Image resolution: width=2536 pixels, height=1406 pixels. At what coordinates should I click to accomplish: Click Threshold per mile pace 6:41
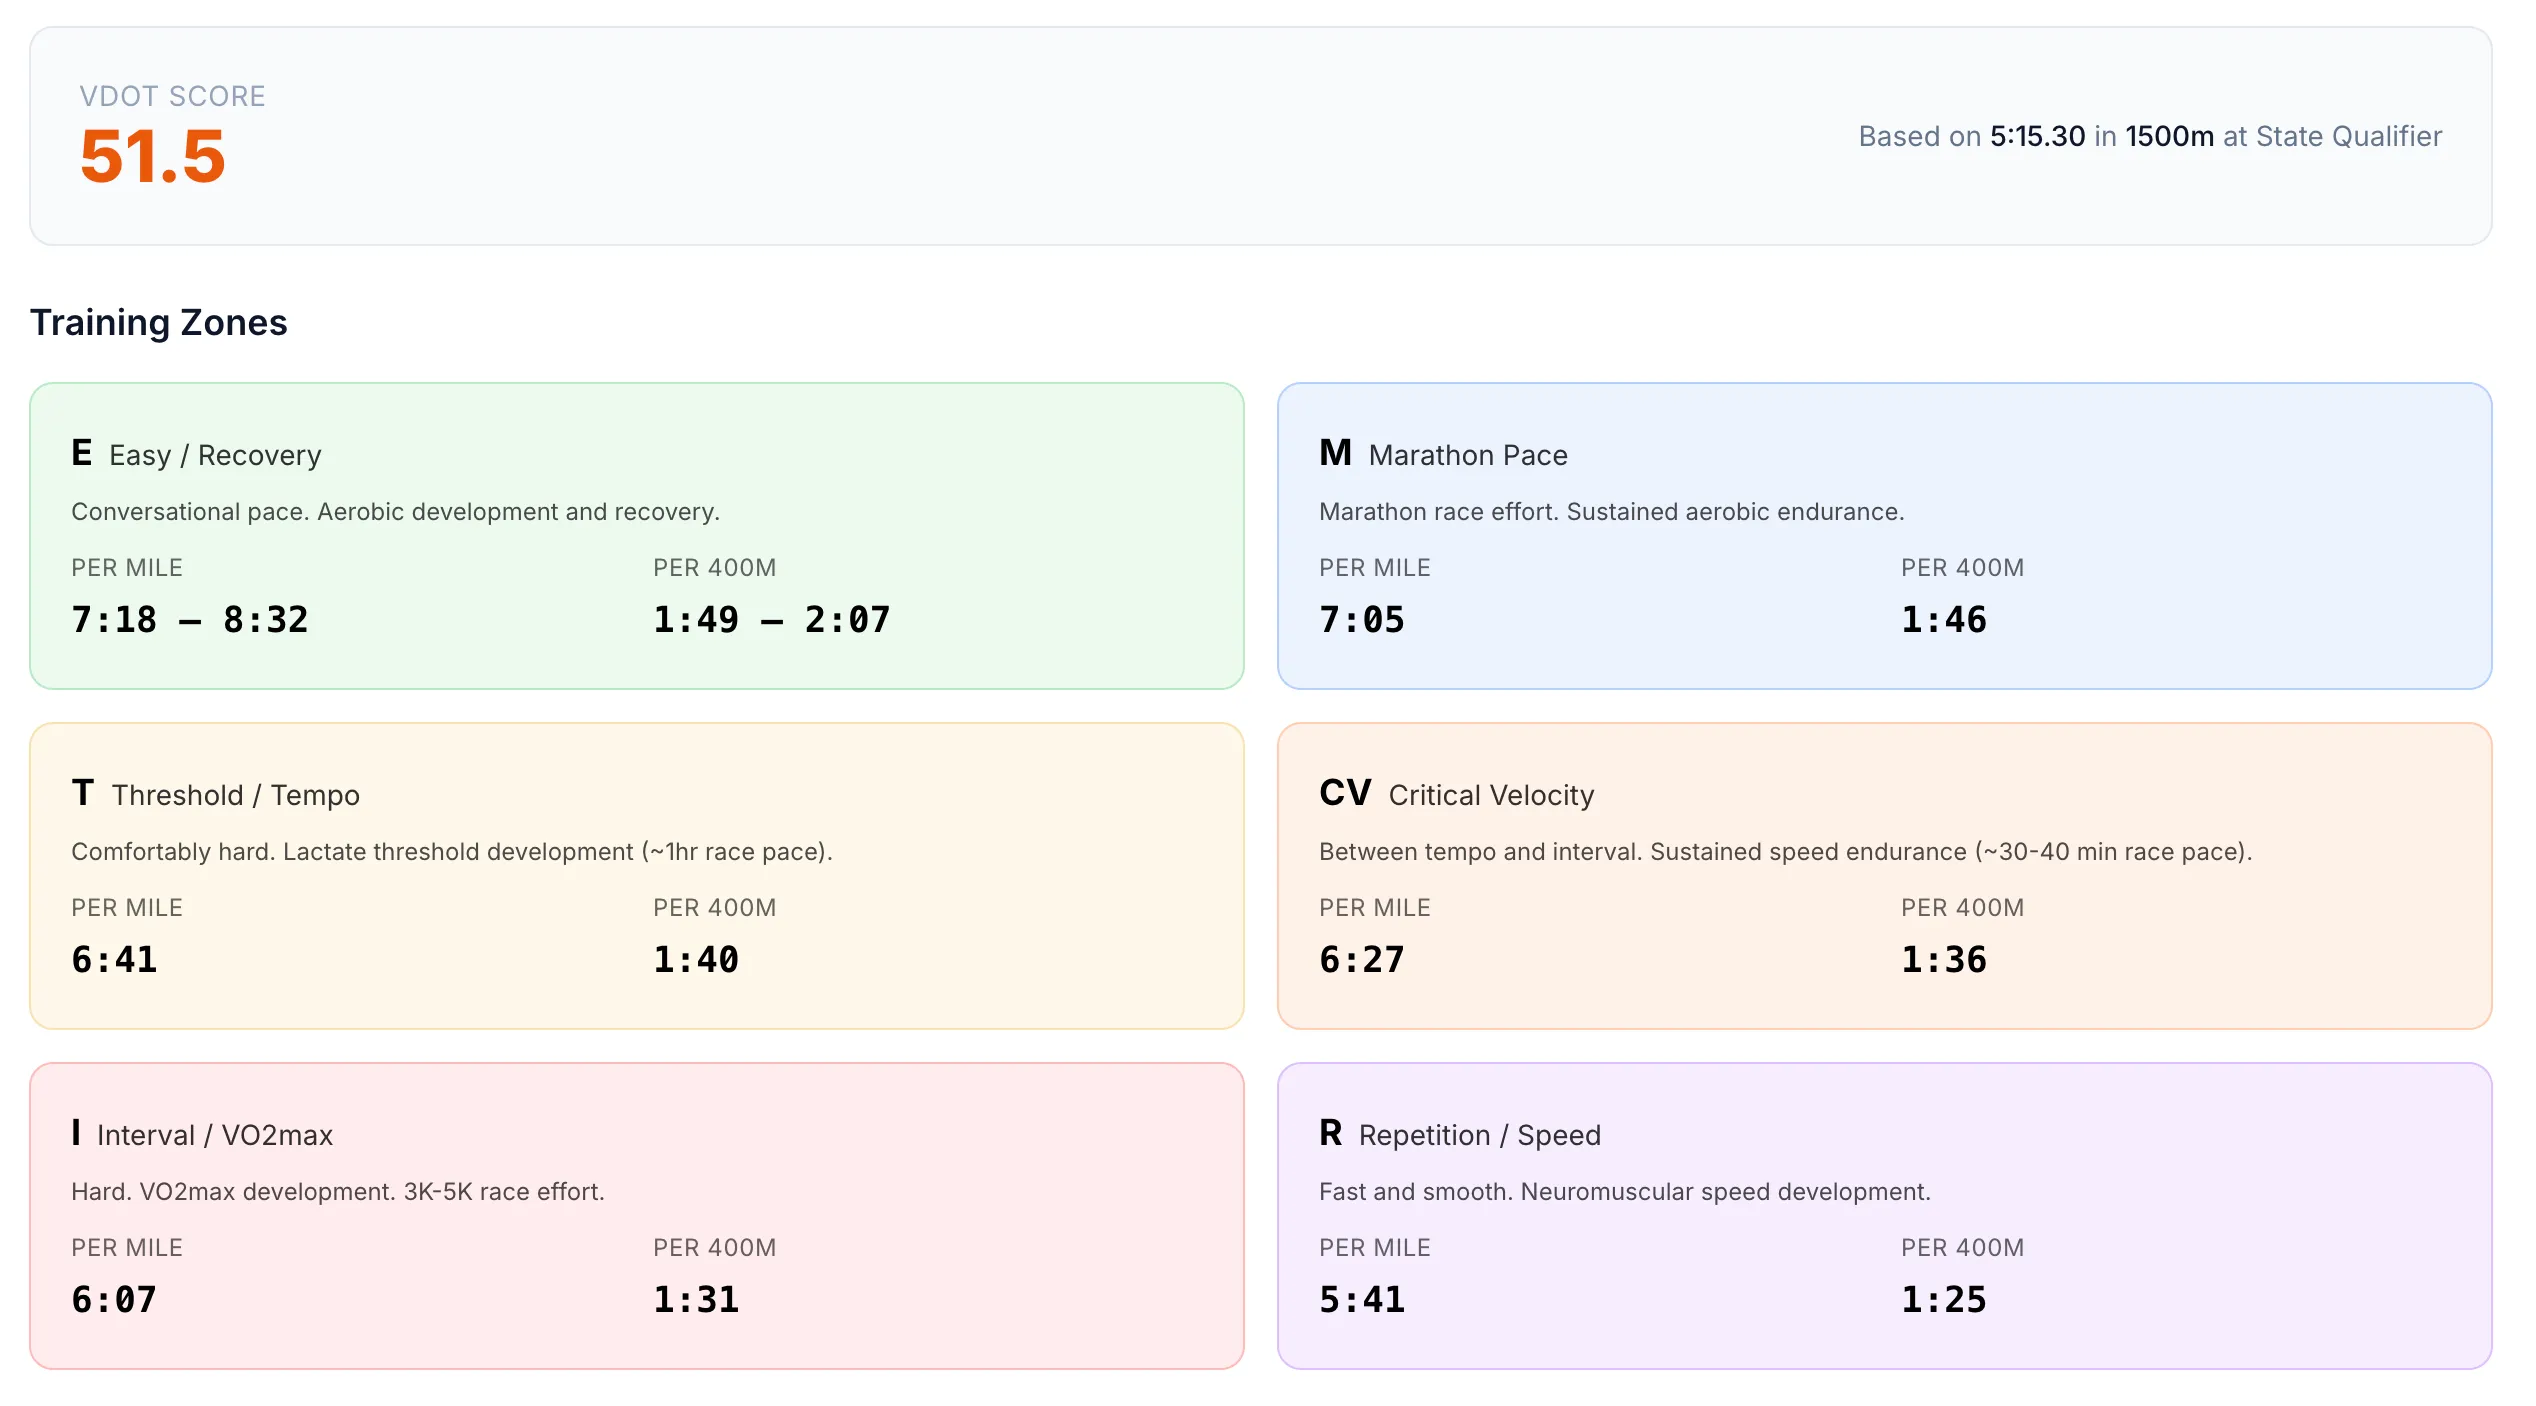tap(114, 960)
